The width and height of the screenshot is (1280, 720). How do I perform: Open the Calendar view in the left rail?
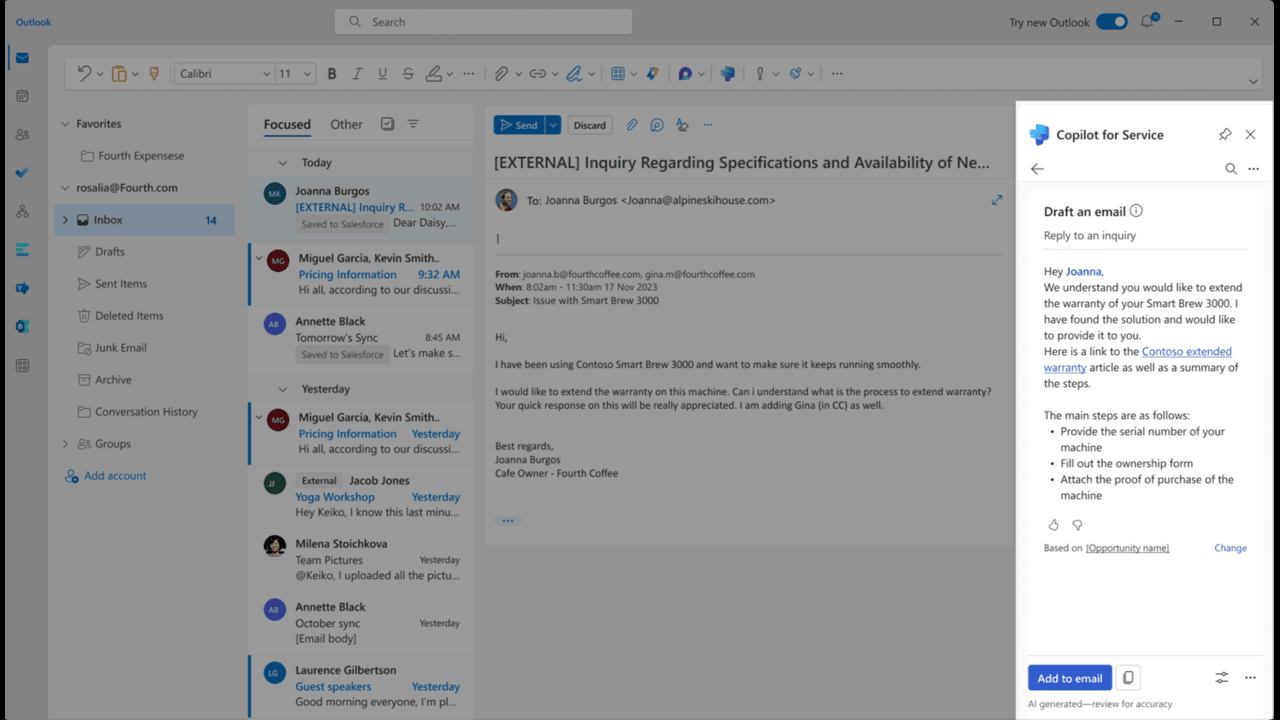click(22, 96)
